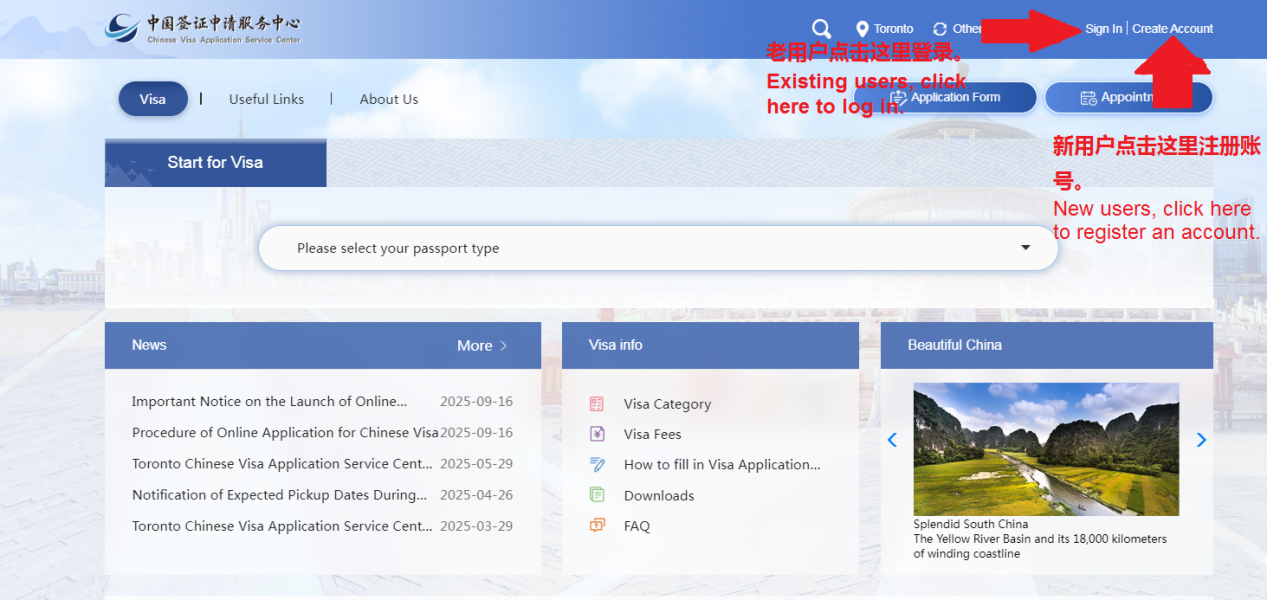The height and width of the screenshot is (600, 1267).
Task: Click the Chinese Visa Application Service Center logo
Action: click(202, 28)
